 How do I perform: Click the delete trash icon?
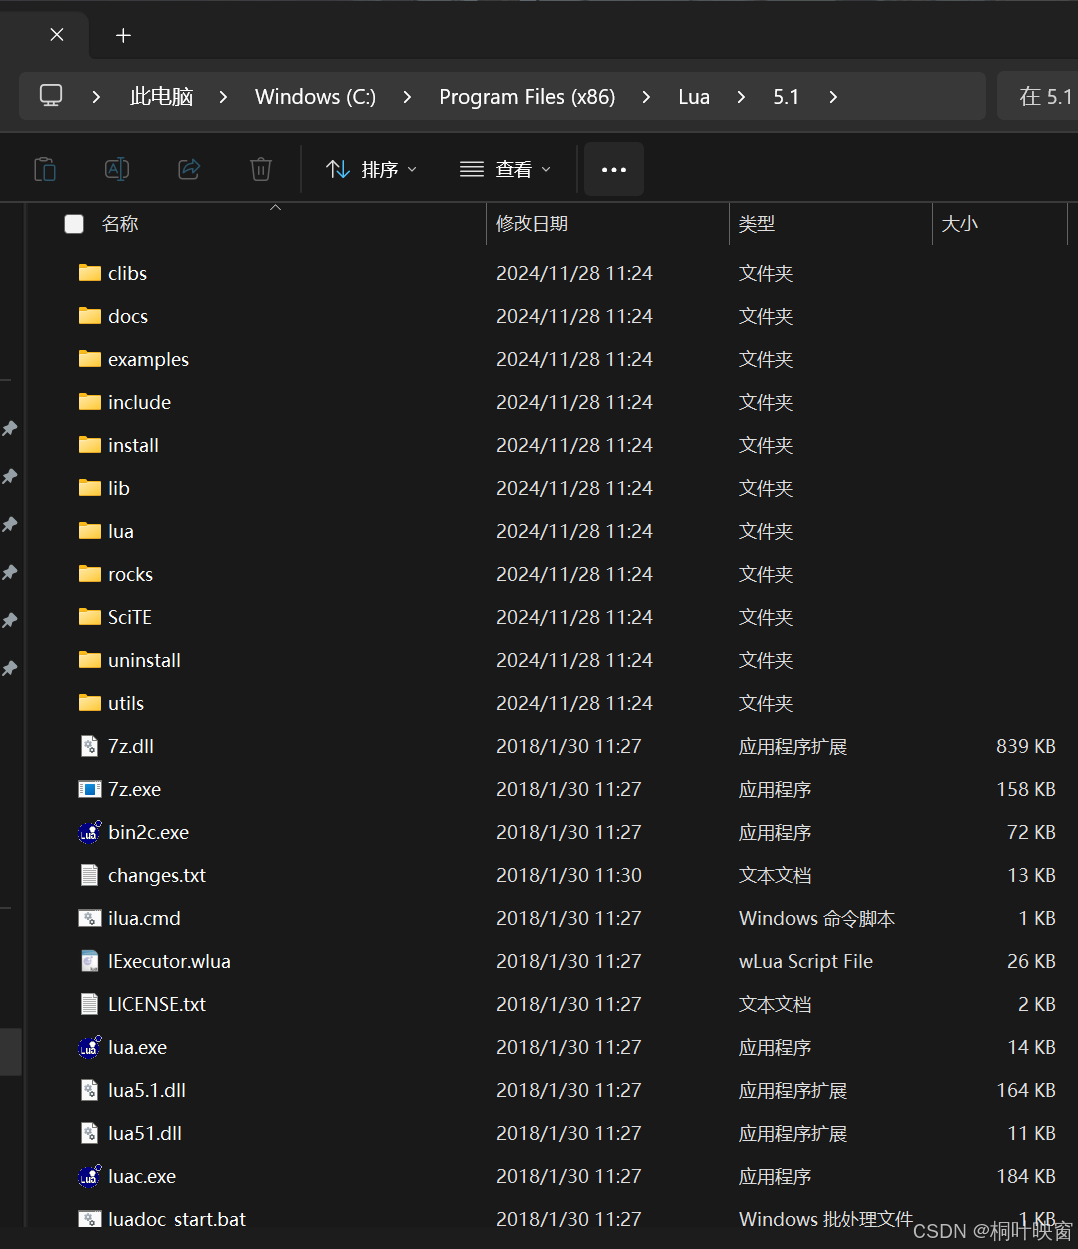[x=261, y=169]
